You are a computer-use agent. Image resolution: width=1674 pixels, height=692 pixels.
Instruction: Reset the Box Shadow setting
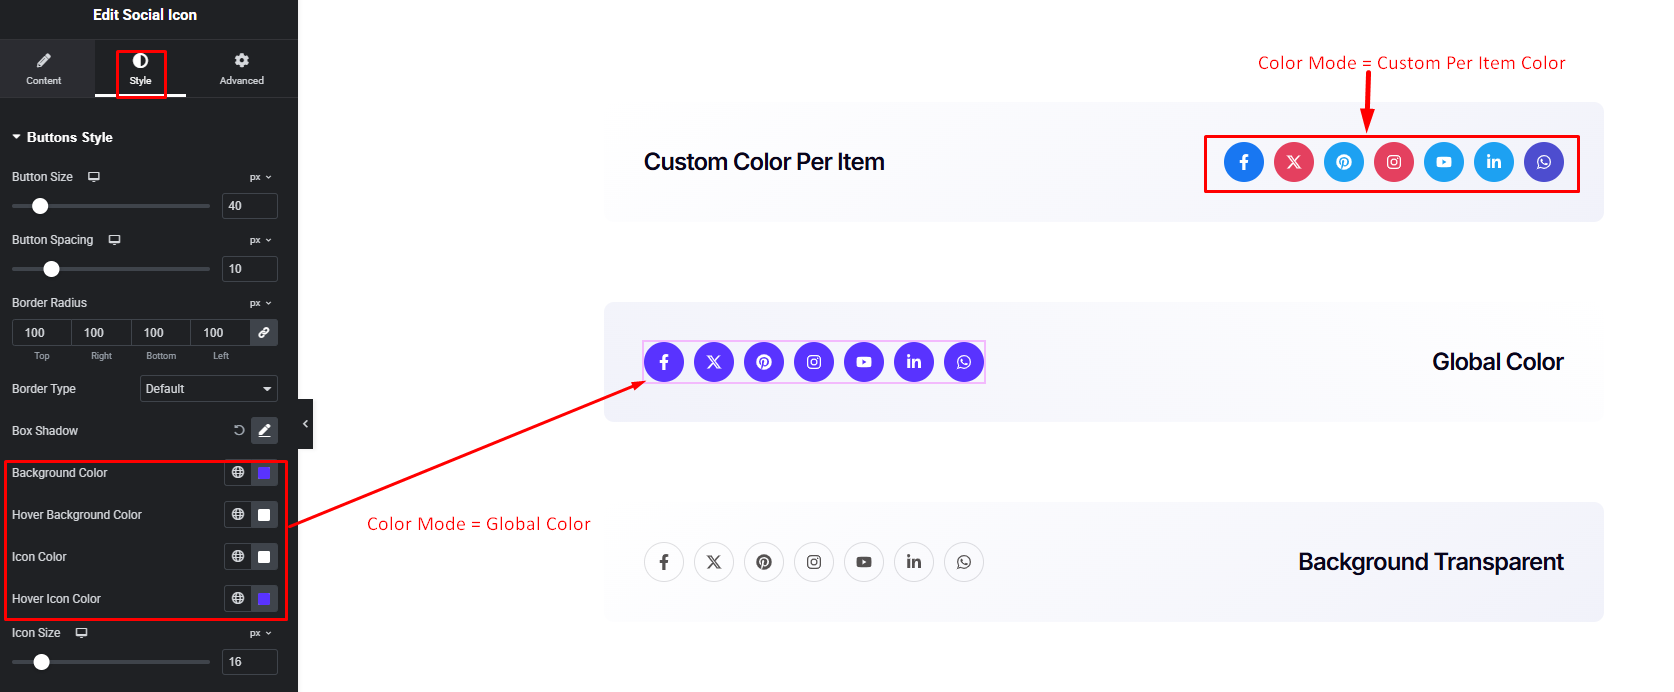click(239, 430)
